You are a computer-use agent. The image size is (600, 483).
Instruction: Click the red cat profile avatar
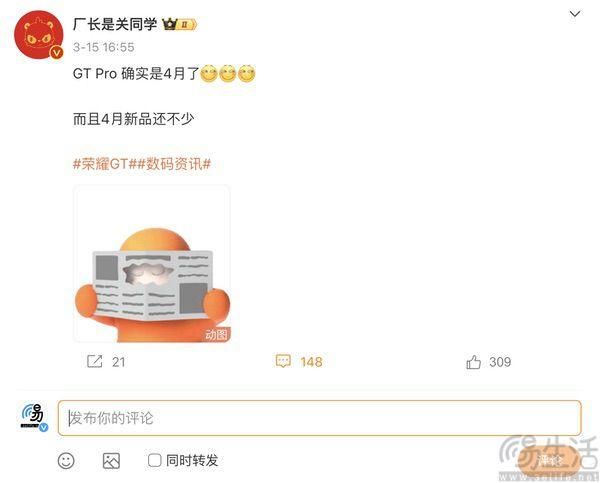point(39,35)
